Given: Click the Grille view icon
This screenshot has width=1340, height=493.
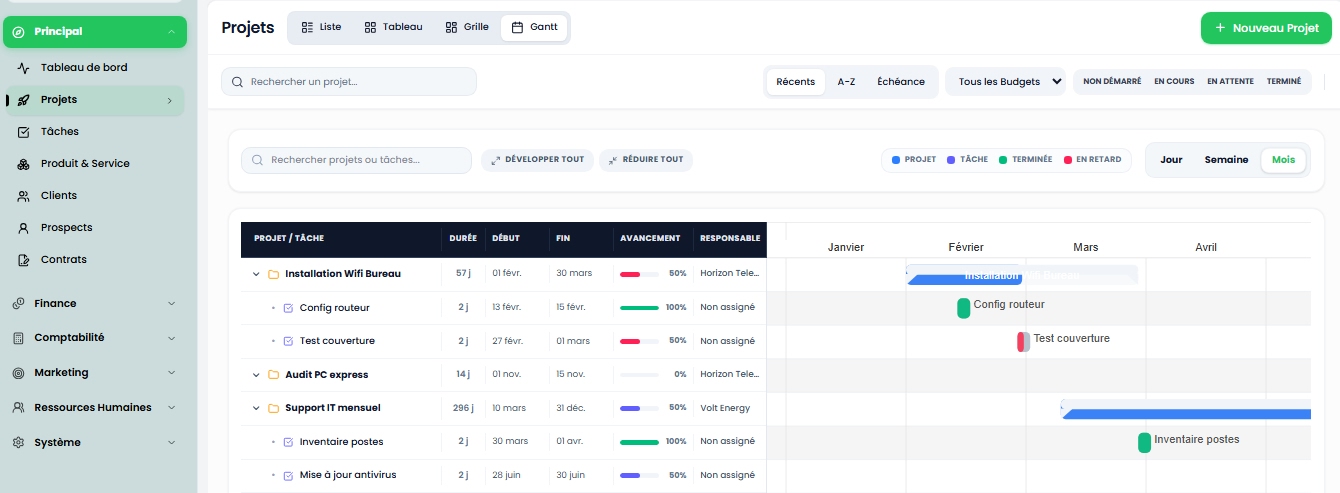Looking at the screenshot, I should coord(451,27).
